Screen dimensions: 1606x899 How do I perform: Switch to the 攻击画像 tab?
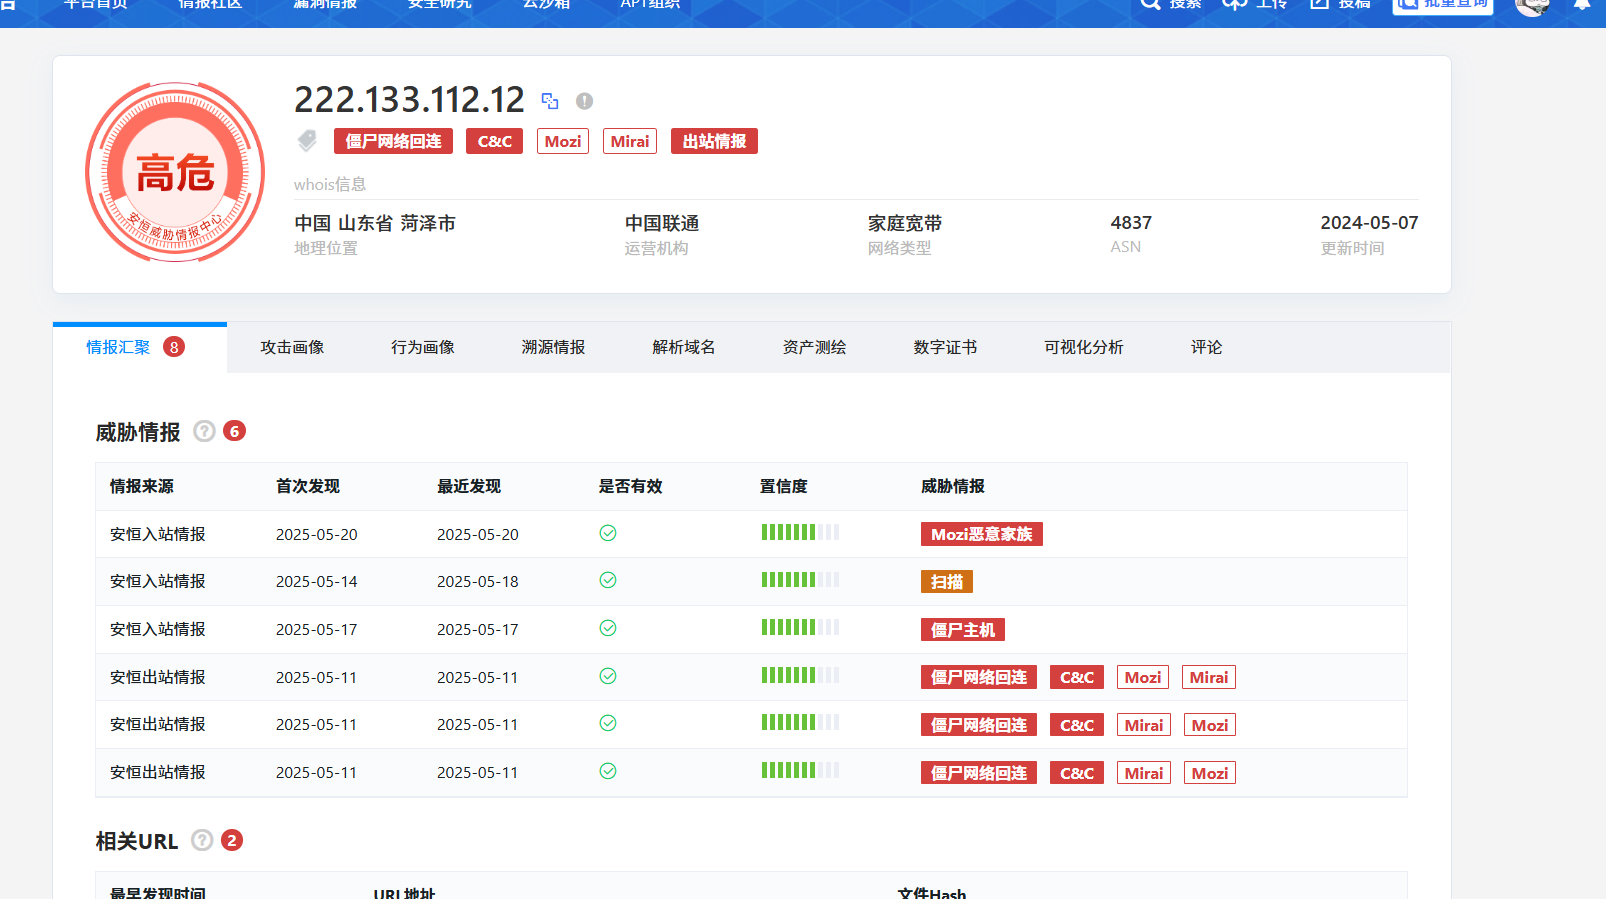292,347
